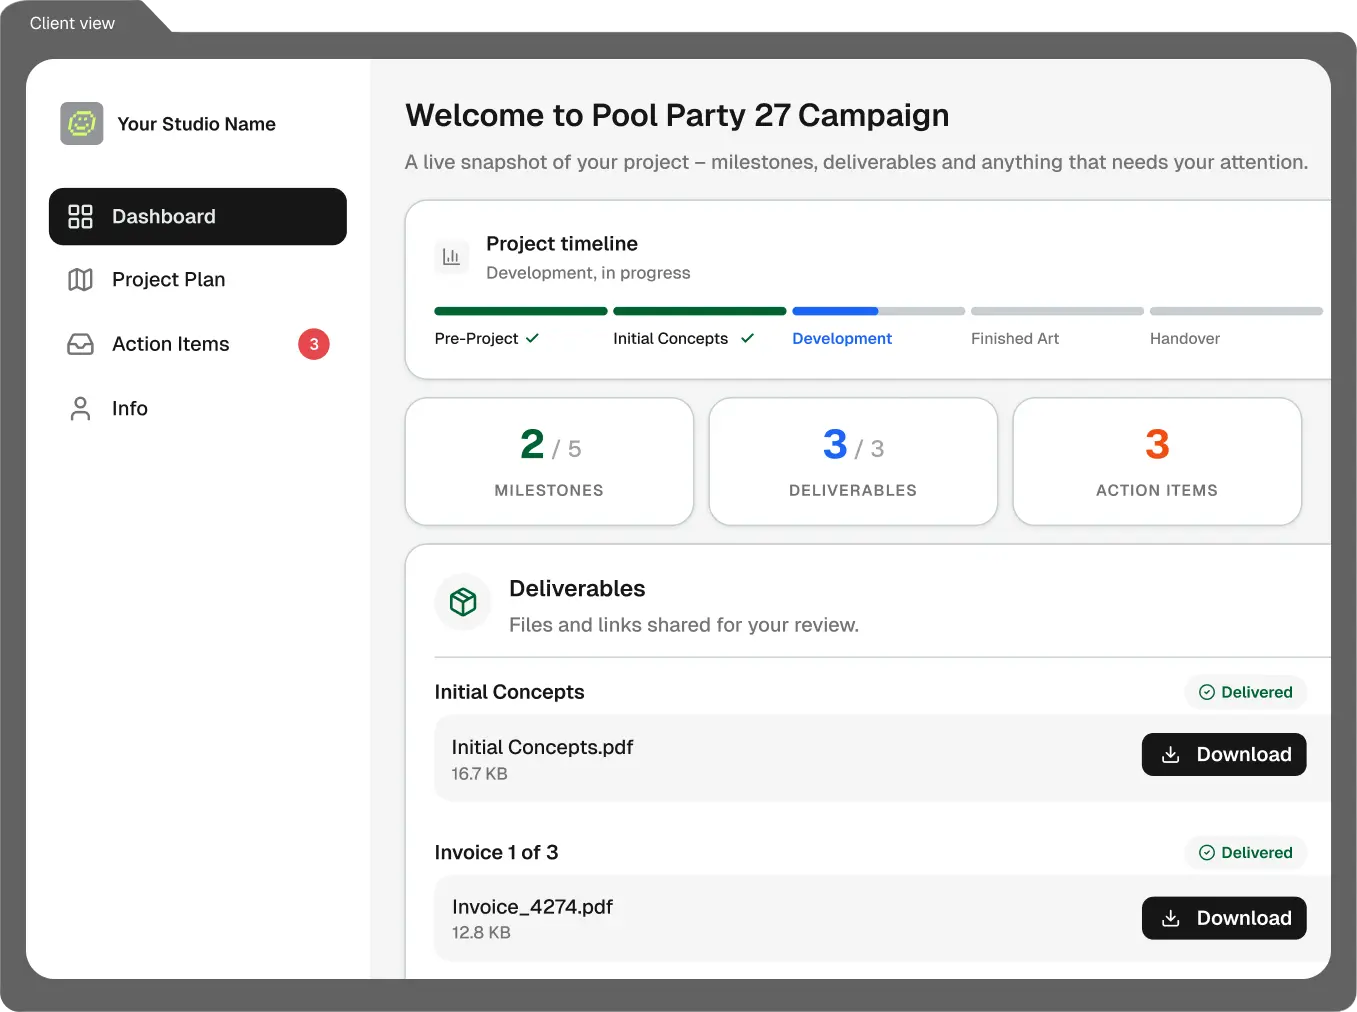Click the 16.7 KB file size

point(479,774)
